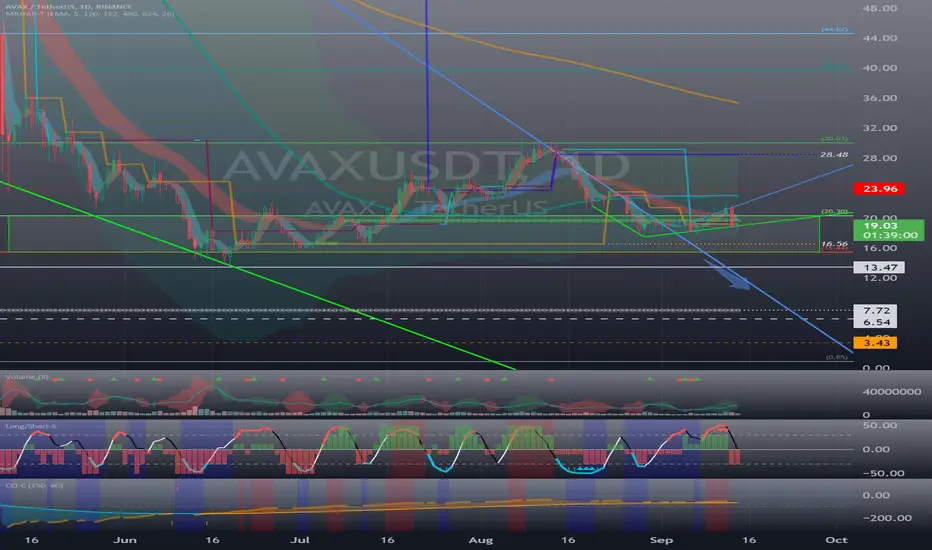Click the AVAX / TetherUS, 1D, BINANCE symbol title
932x550 pixels.
[x=68, y=7]
